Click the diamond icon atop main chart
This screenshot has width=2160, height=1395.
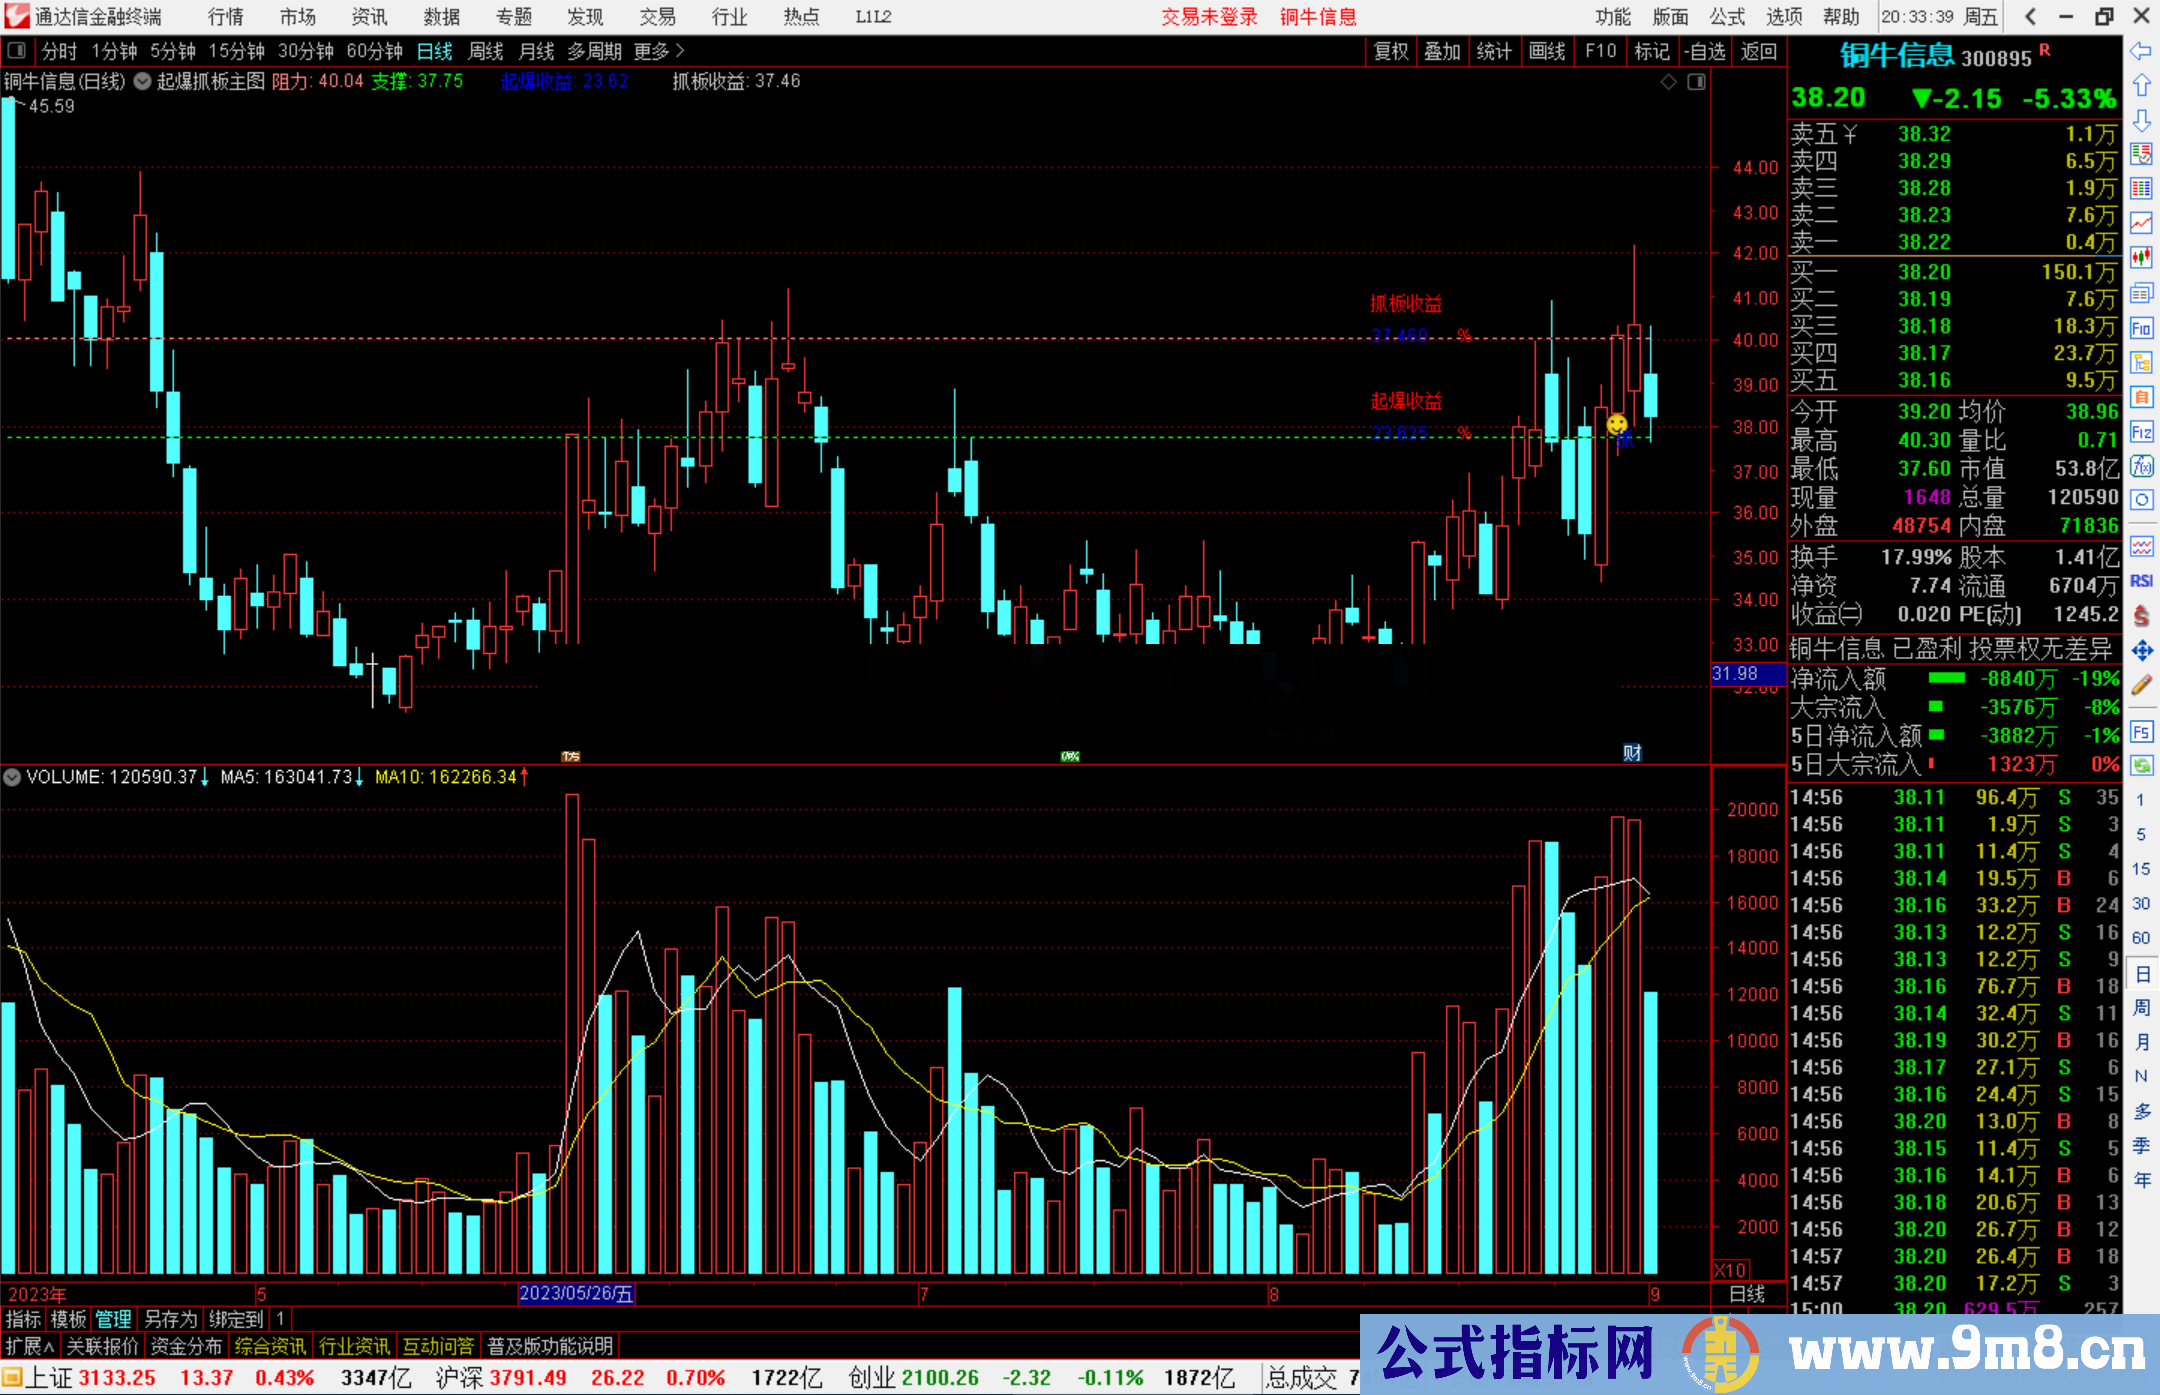tap(1669, 82)
